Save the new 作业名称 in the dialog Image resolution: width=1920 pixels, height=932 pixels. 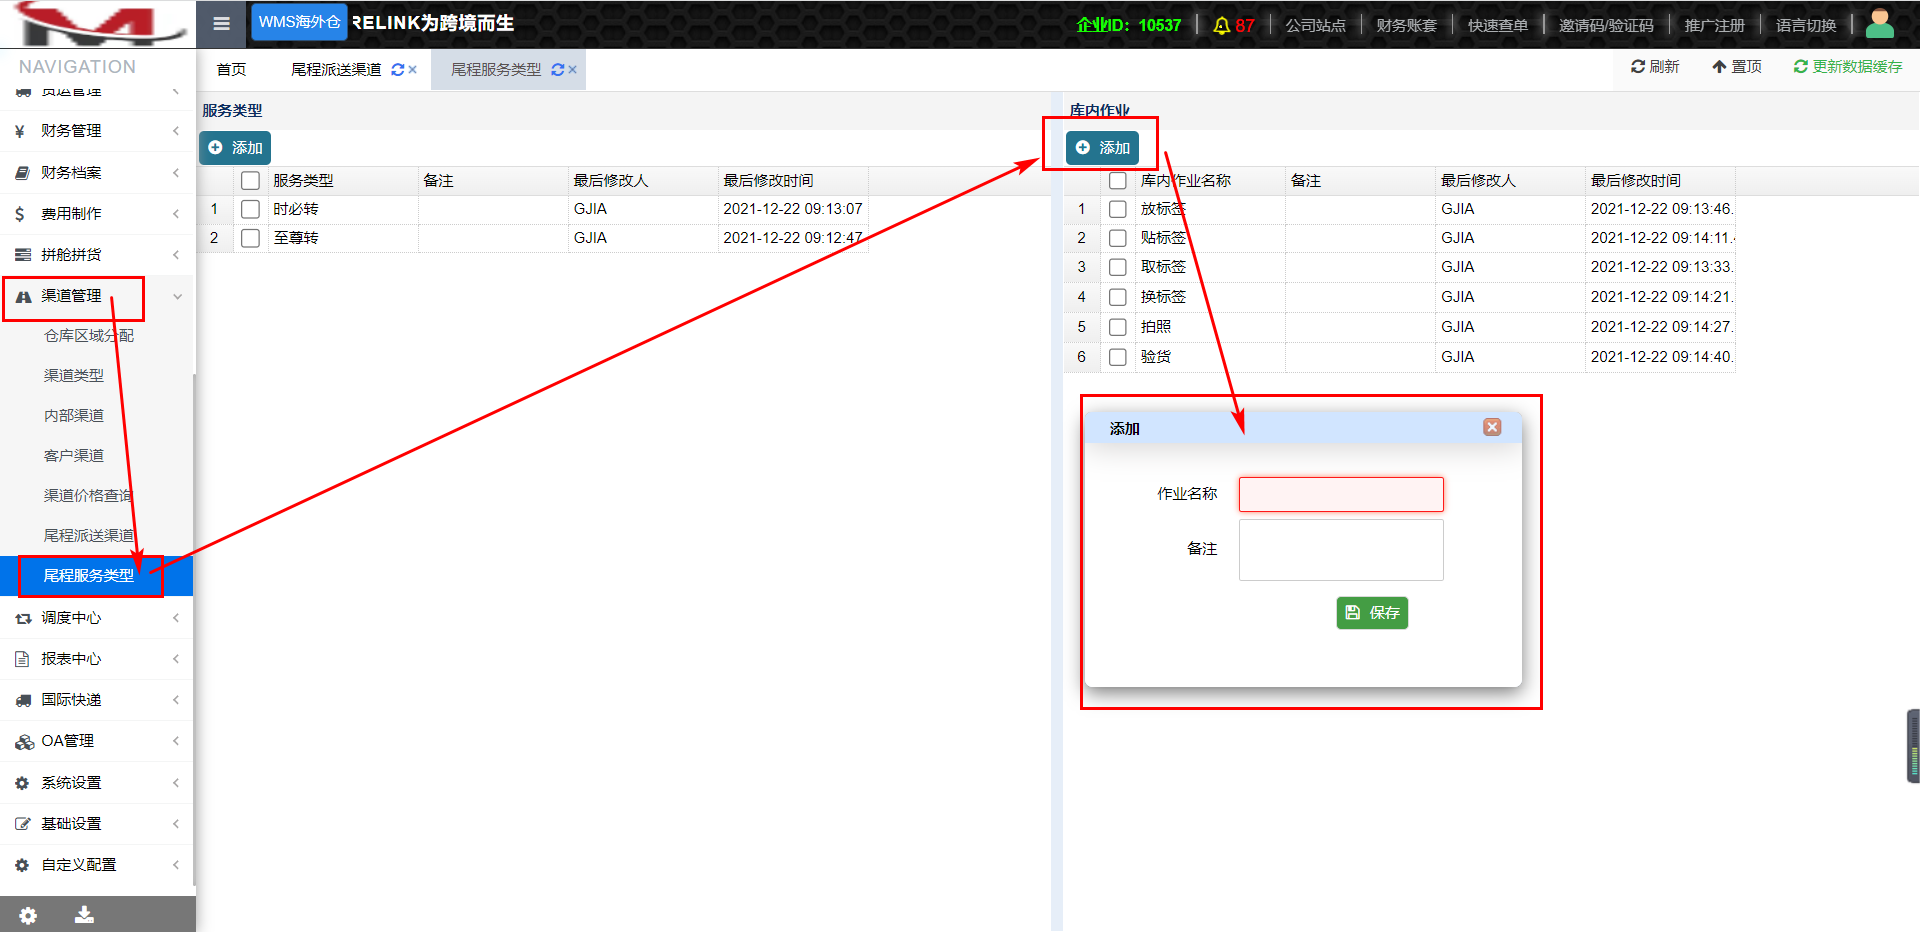1372,613
